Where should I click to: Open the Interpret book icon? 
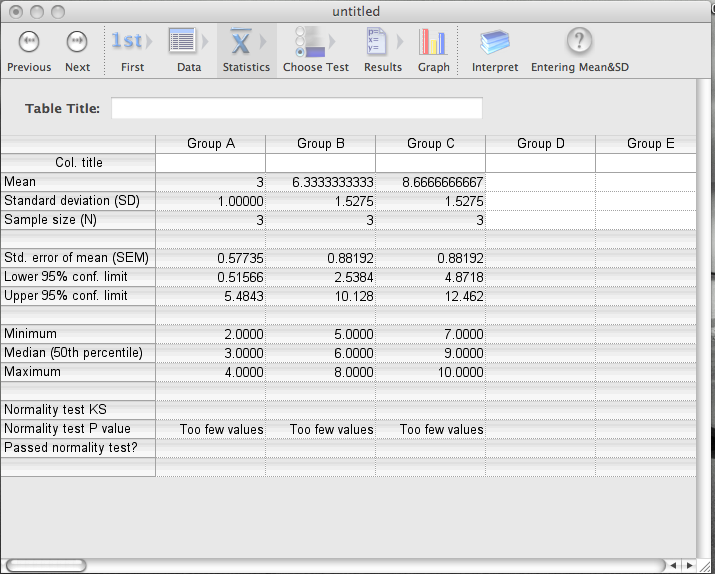tap(495, 42)
